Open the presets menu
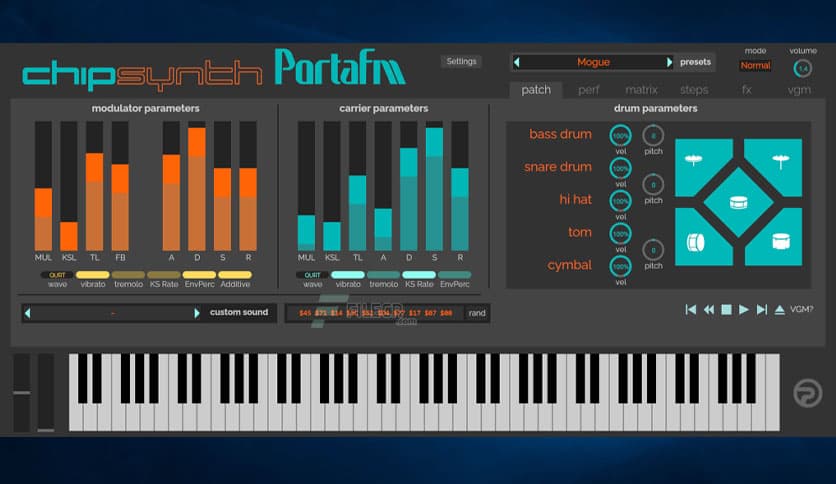Viewport: 836px width, 484px height. pyautogui.click(x=695, y=62)
